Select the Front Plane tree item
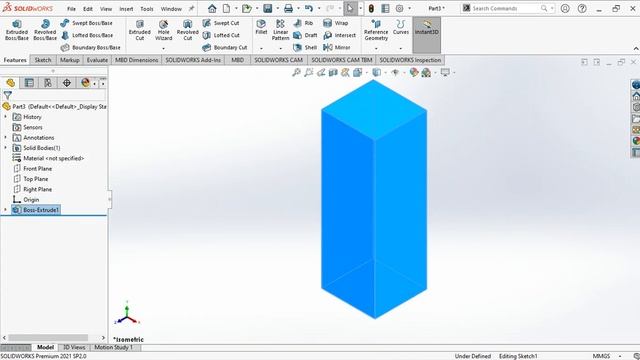 coord(33,169)
